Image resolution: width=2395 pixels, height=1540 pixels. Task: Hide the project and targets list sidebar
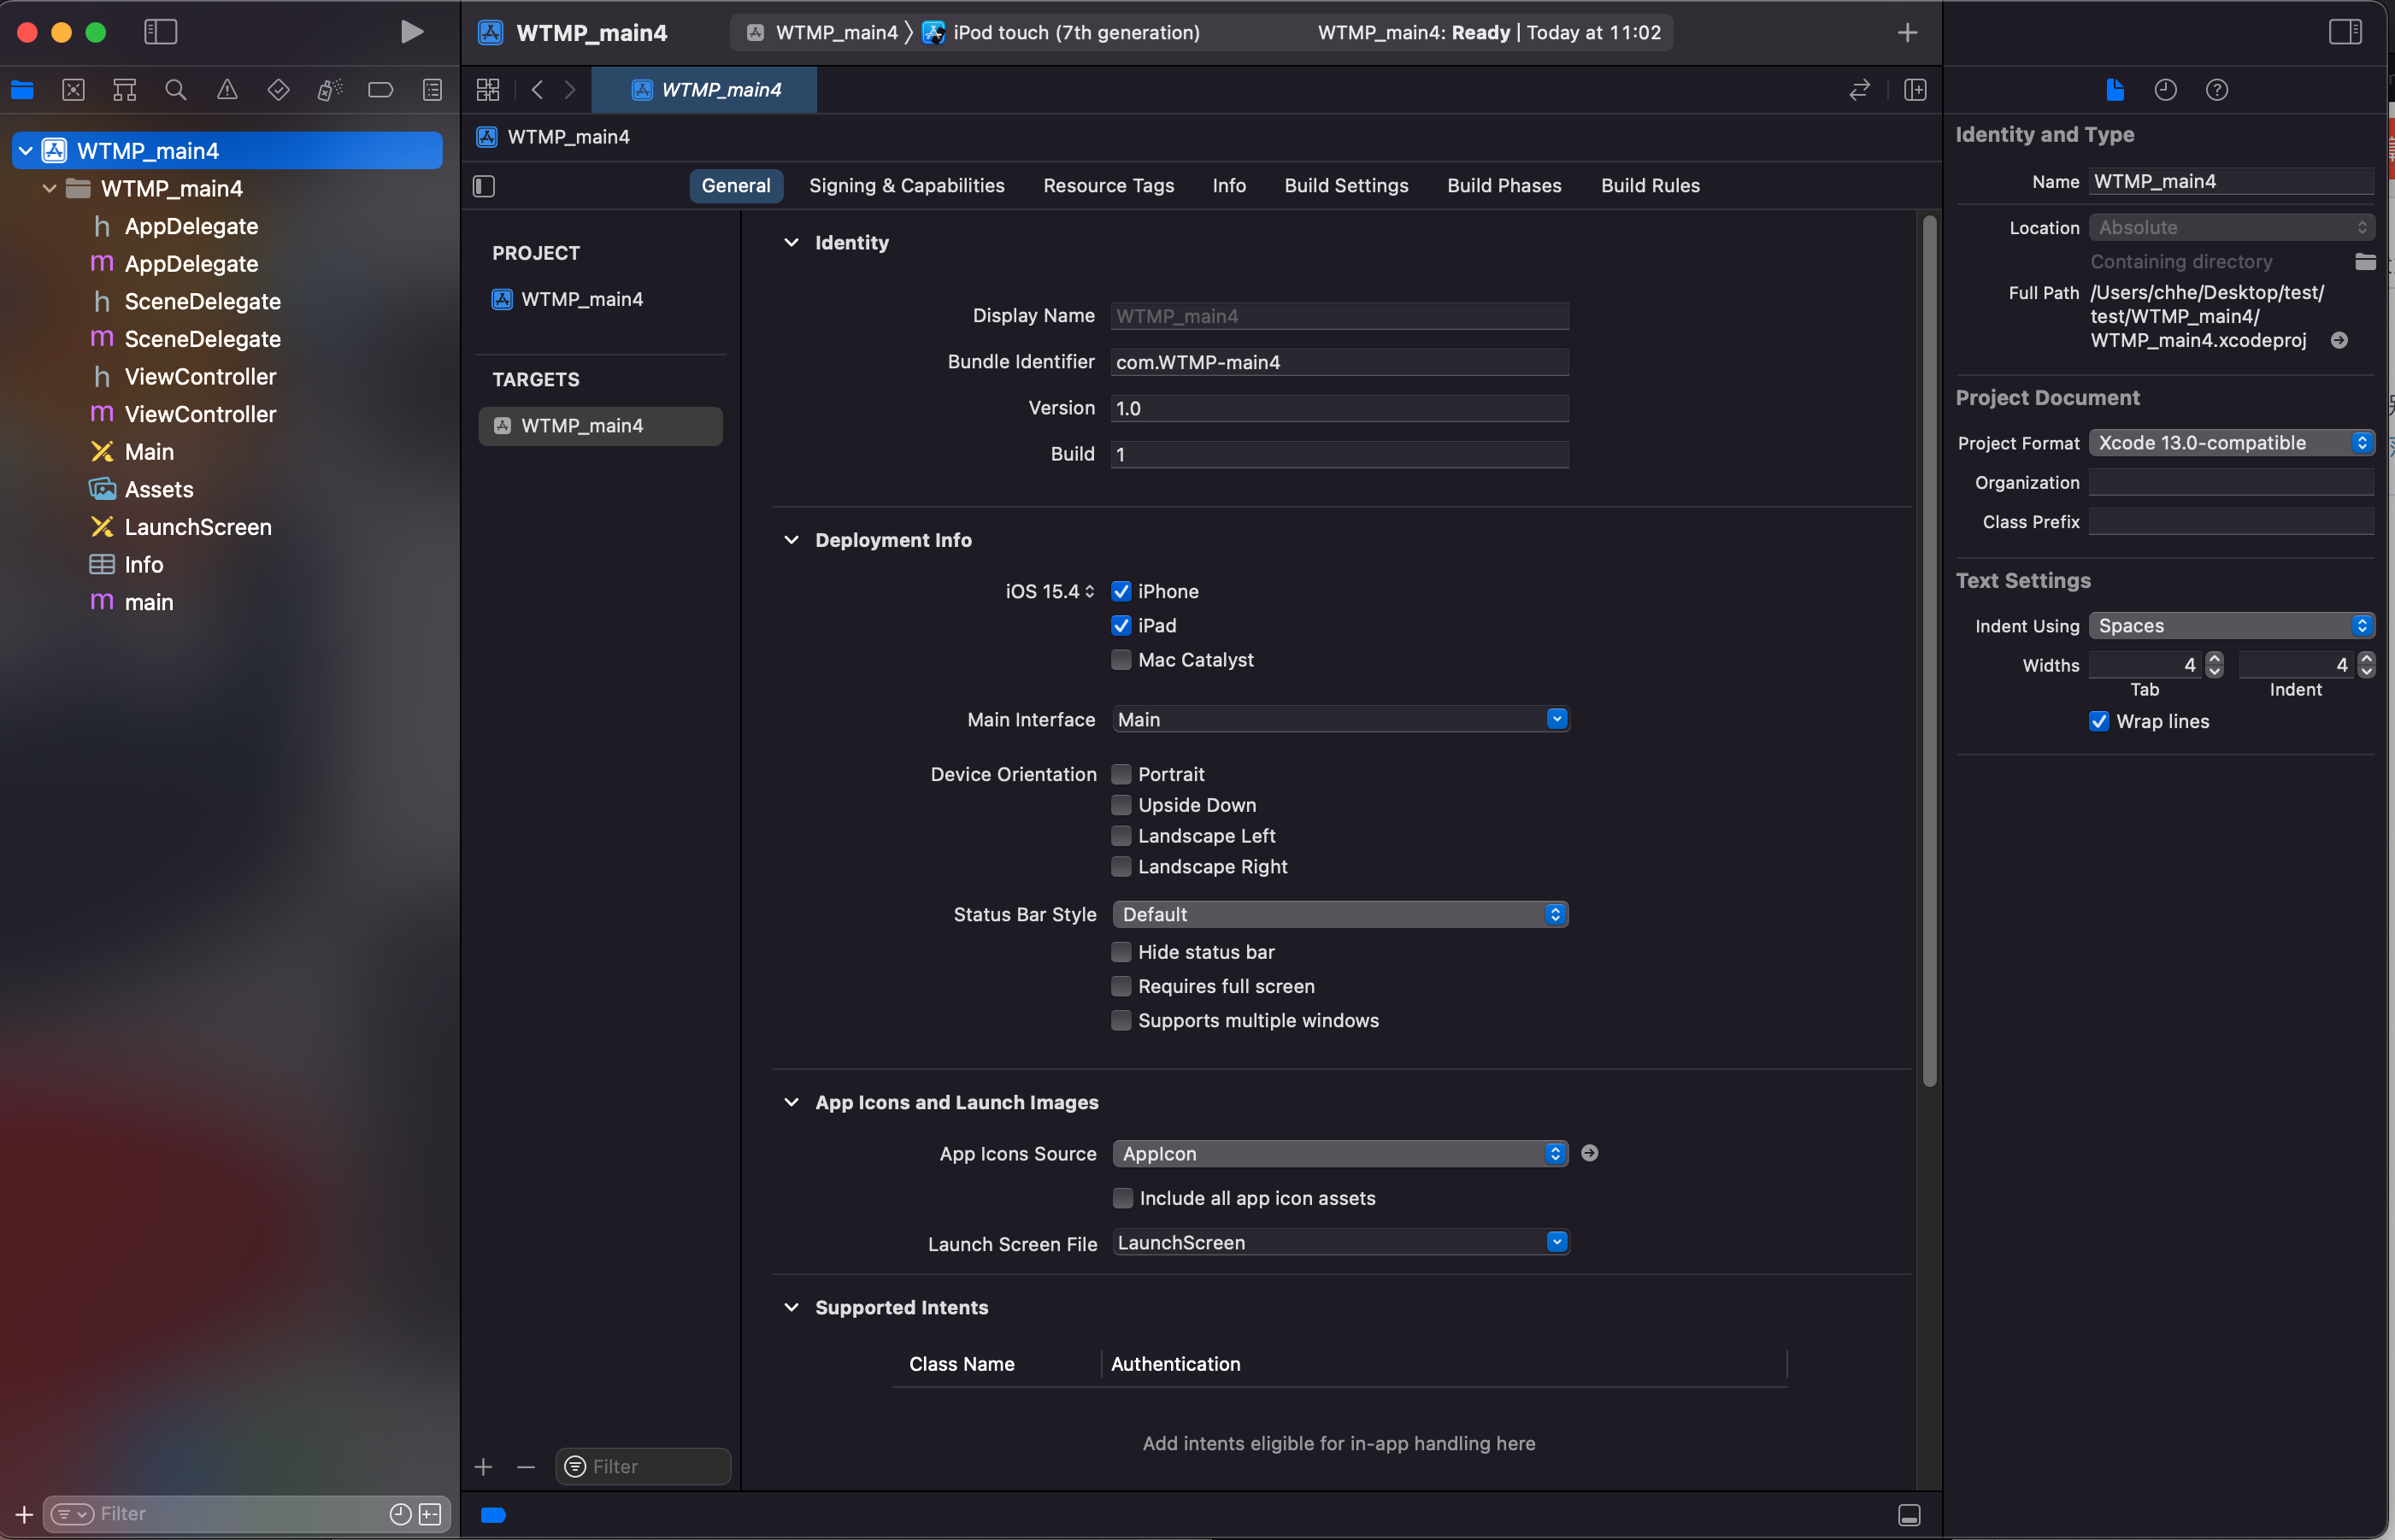coord(484,186)
